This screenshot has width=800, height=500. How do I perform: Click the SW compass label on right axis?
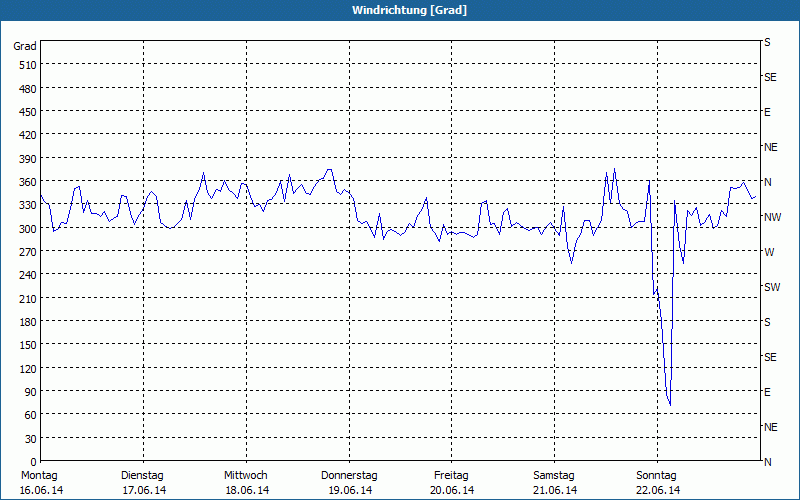(772, 287)
